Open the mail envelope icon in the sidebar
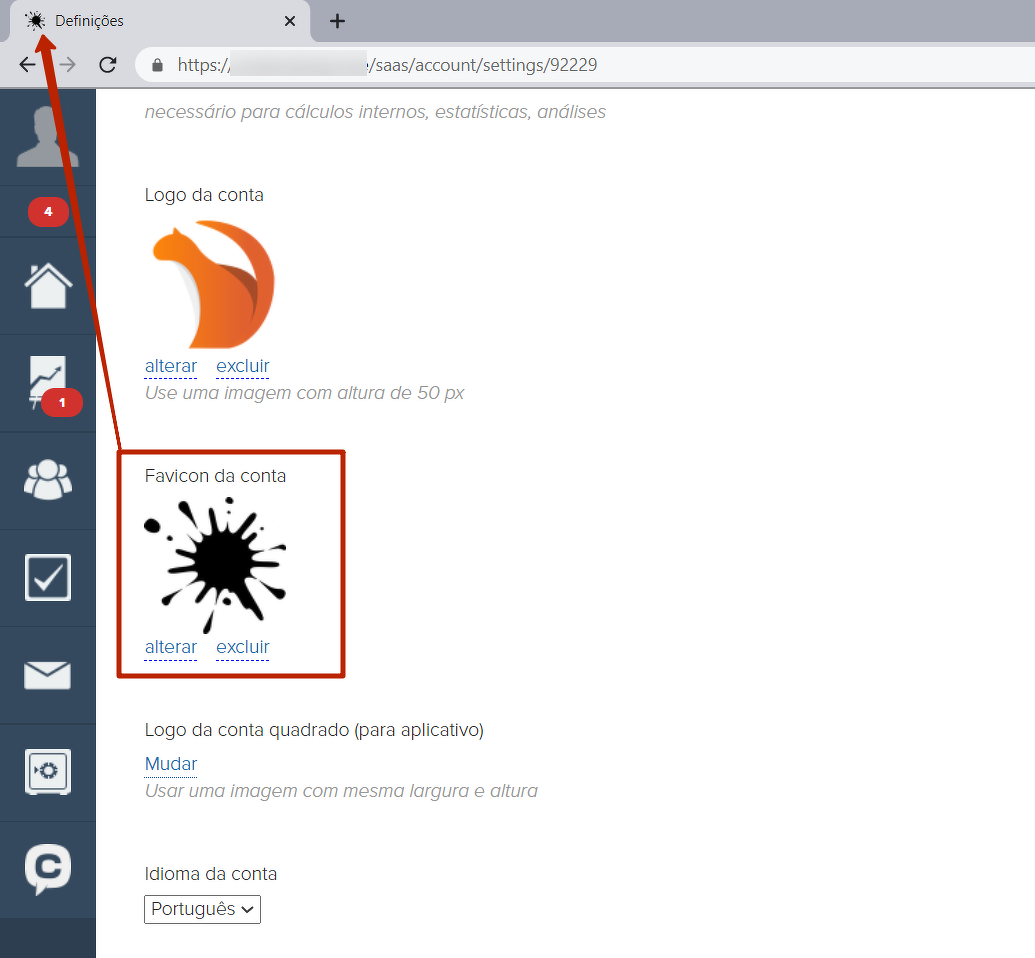Screen dimensions: 1035x958 pyautogui.click(x=47, y=675)
